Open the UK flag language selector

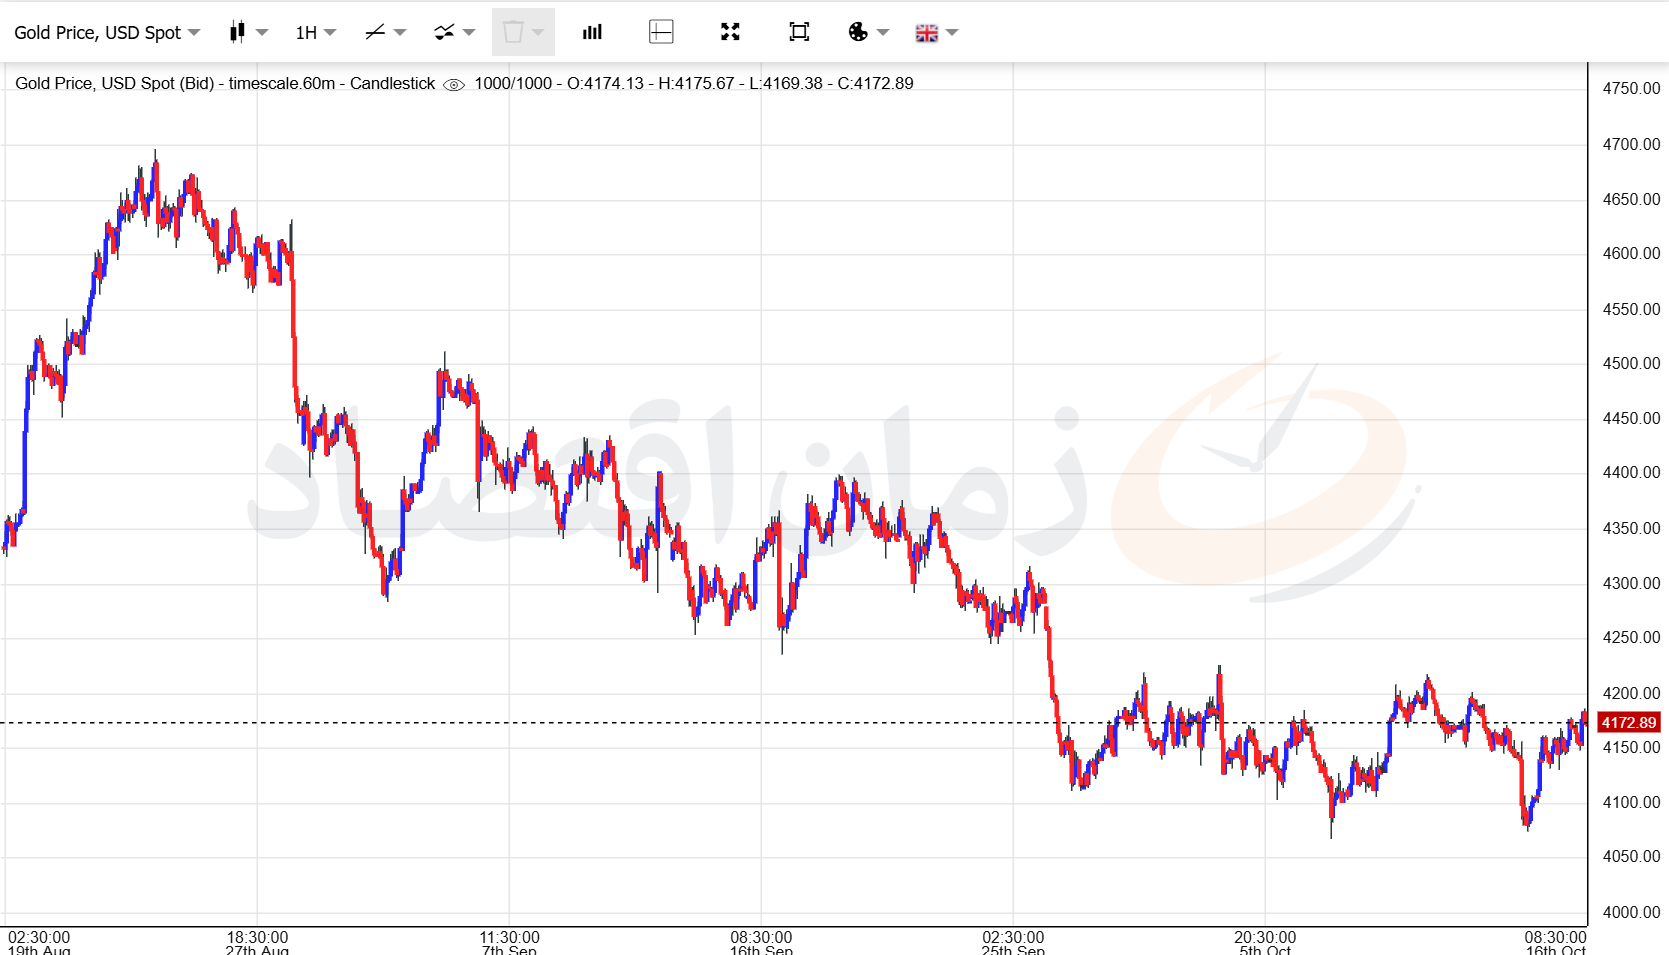tap(927, 33)
